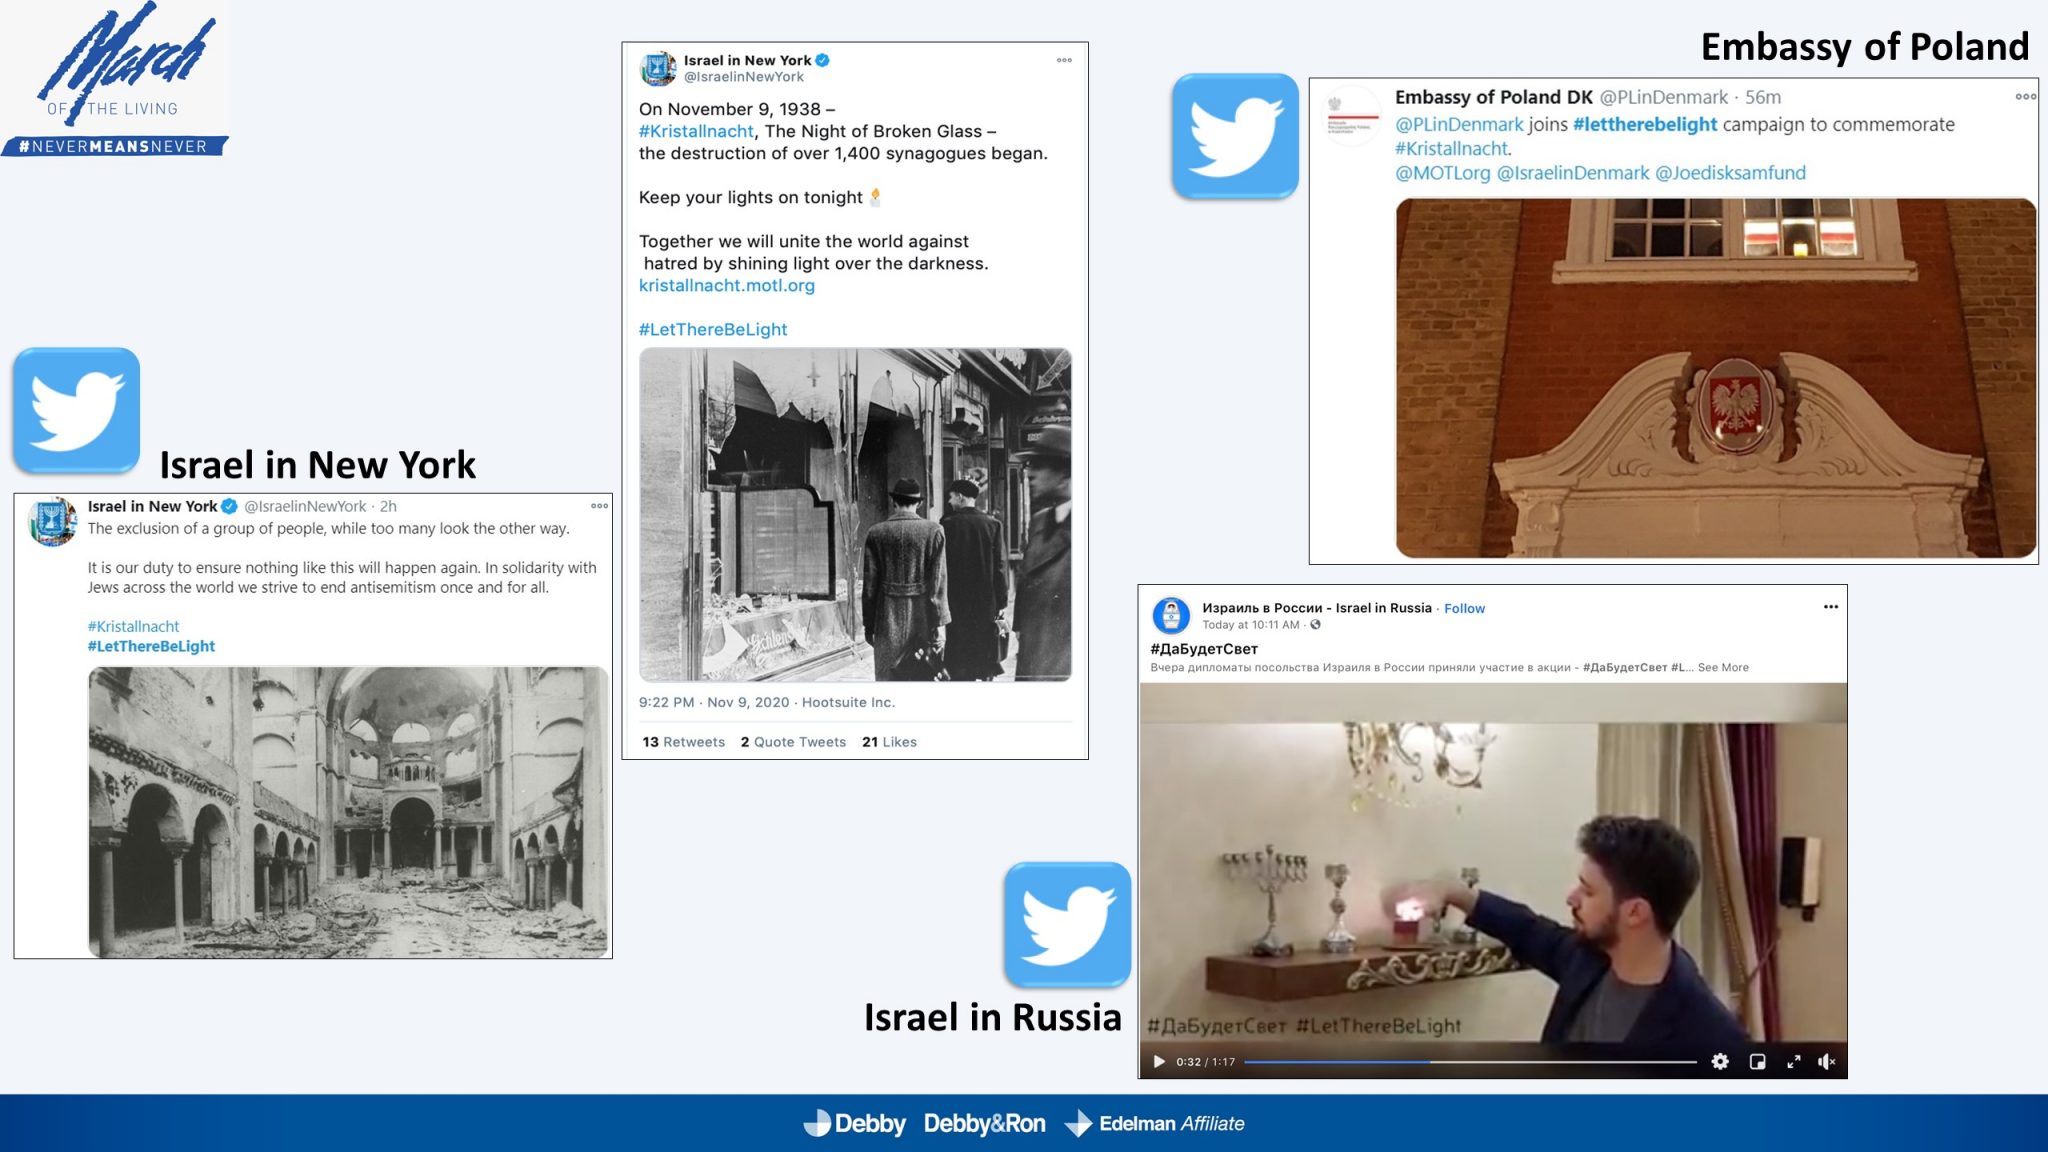View the 21 Likes list
The image size is (2048, 1152).
889,742
